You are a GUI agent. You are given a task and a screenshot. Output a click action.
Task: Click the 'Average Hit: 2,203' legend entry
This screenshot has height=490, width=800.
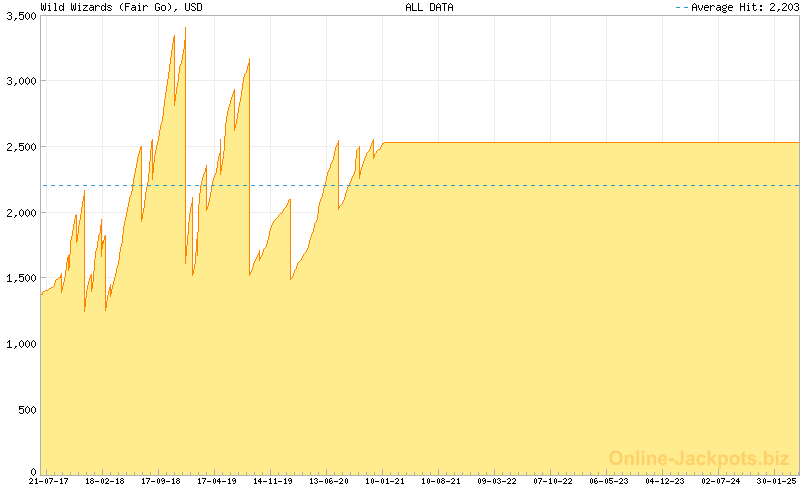(744, 7)
